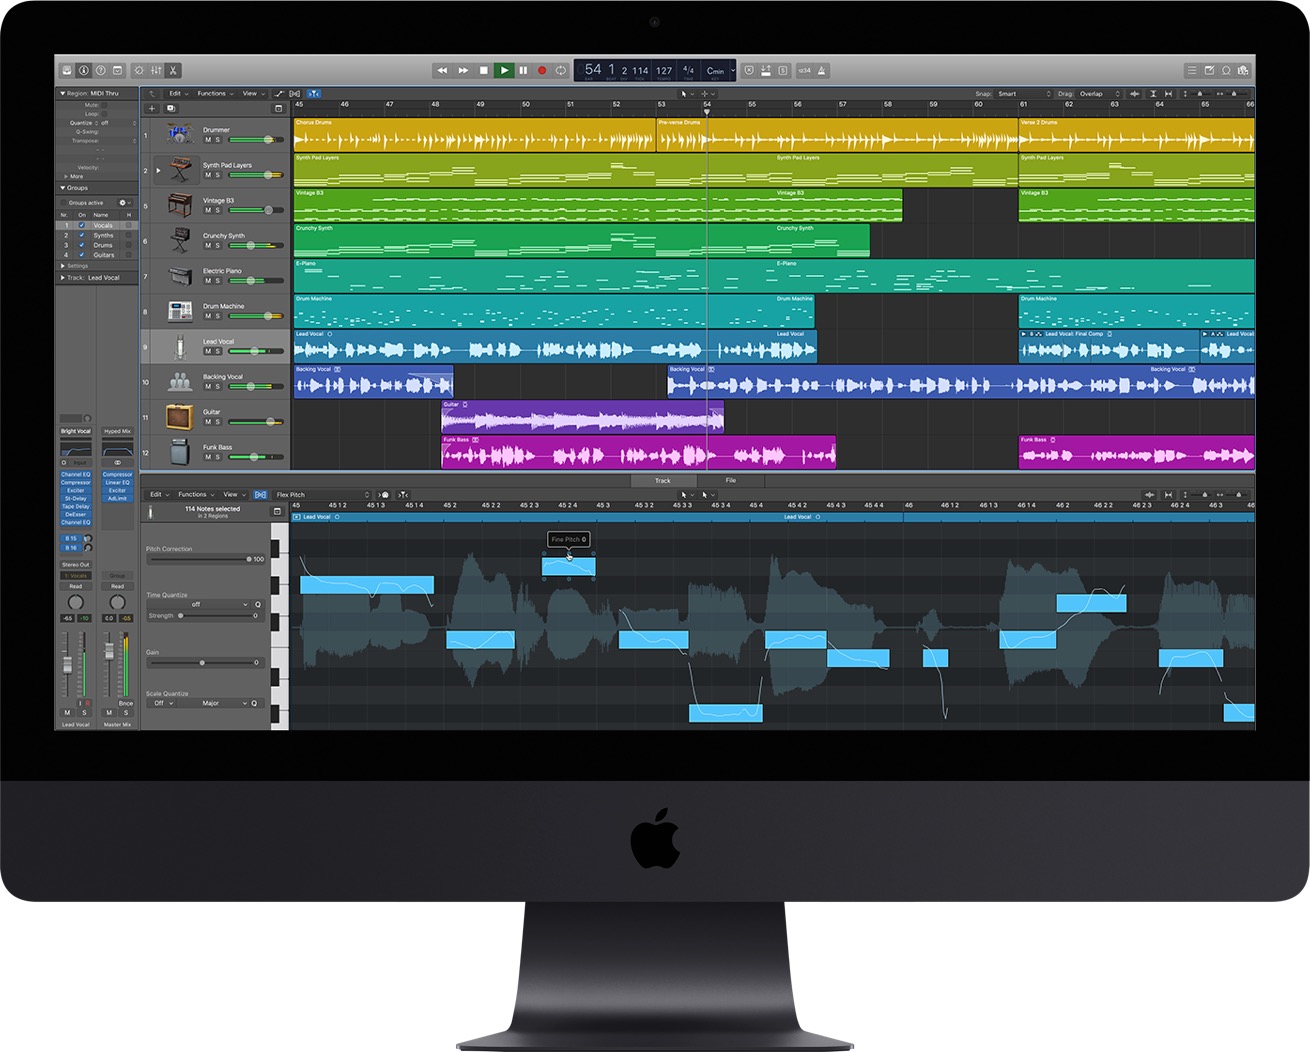Toggle Cycle mode in the transport
The image size is (1310, 1052).
coord(561,71)
